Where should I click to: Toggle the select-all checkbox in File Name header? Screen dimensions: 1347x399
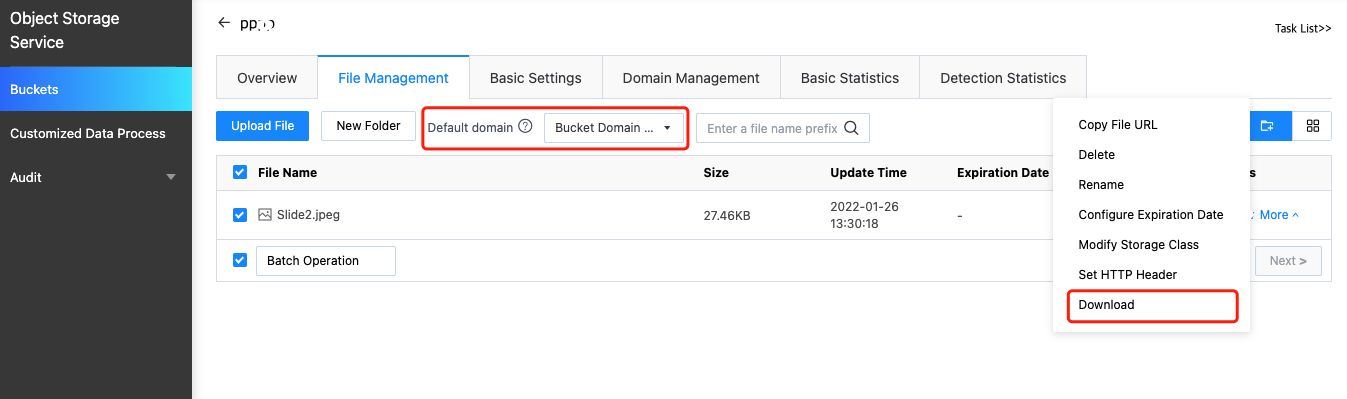pos(240,172)
